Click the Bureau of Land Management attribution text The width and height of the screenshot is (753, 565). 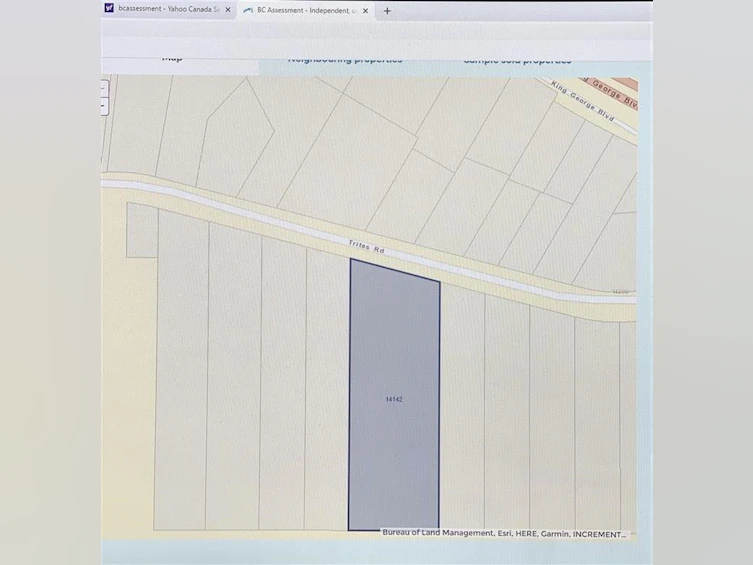(x=504, y=533)
